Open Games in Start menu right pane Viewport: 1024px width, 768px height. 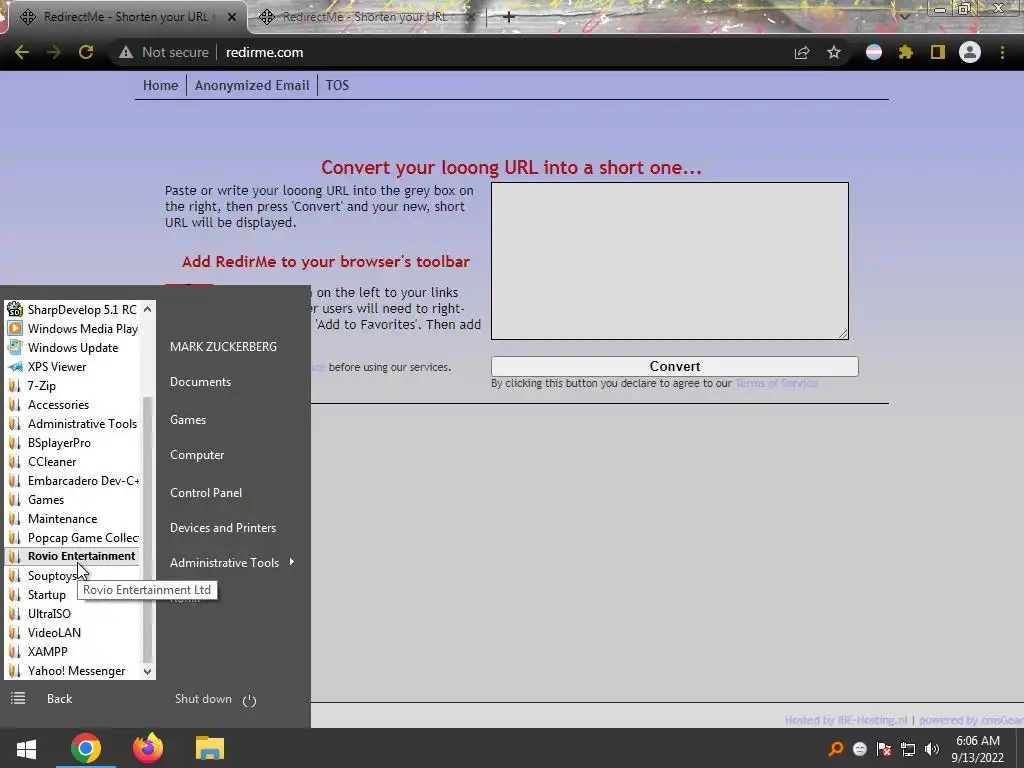click(x=188, y=420)
